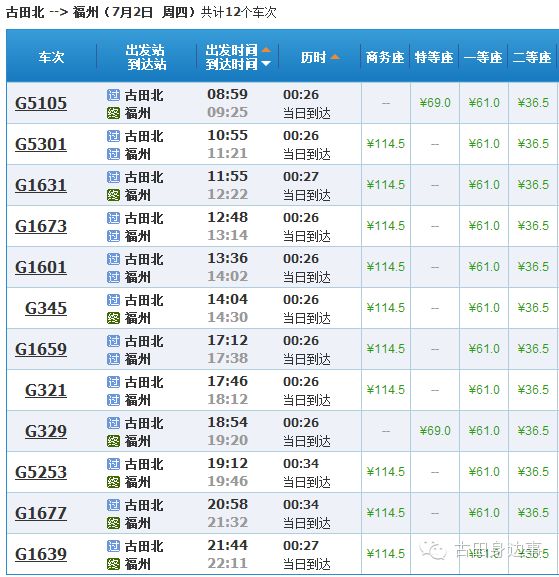Image resolution: width=559 pixels, height=577 pixels.
Task: Click 过 icon beside 福州 in G1659 row
Action: [x=113, y=359]
